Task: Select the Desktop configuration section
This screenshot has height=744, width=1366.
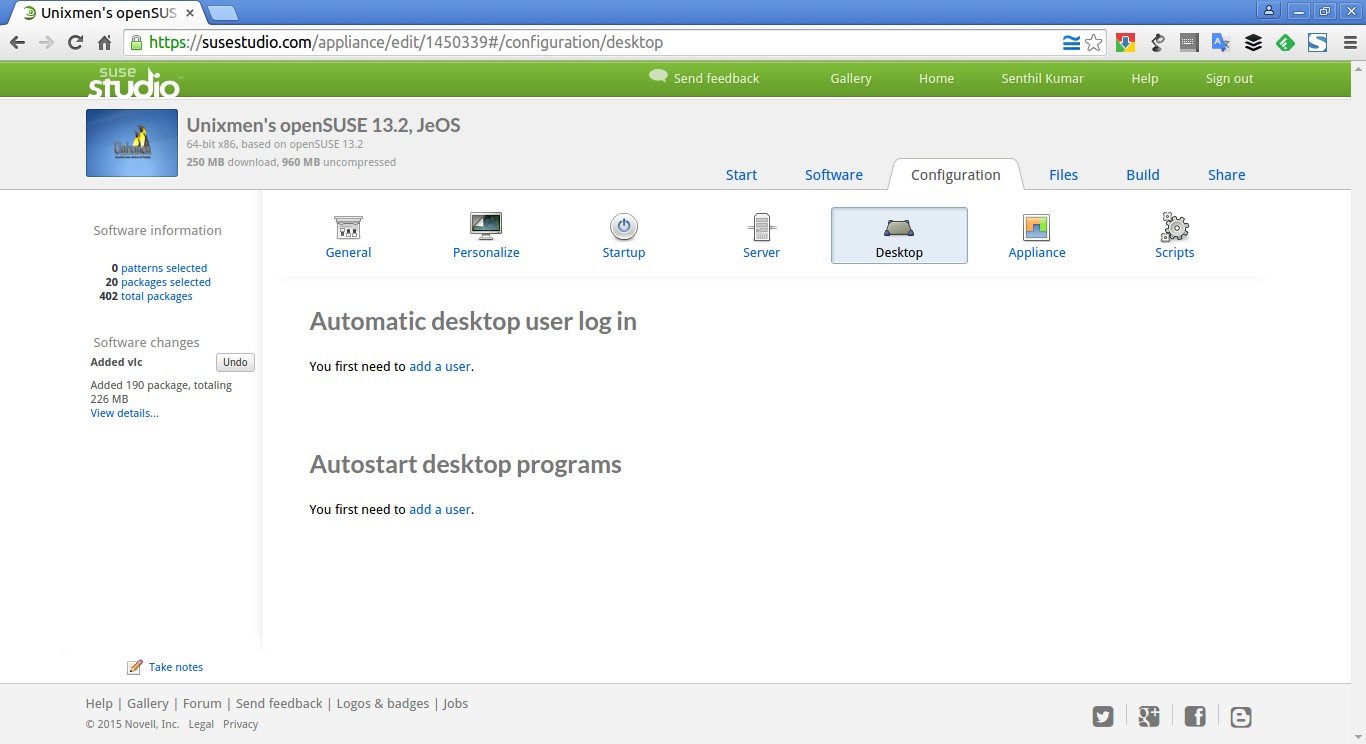Action: click(899, 236)
